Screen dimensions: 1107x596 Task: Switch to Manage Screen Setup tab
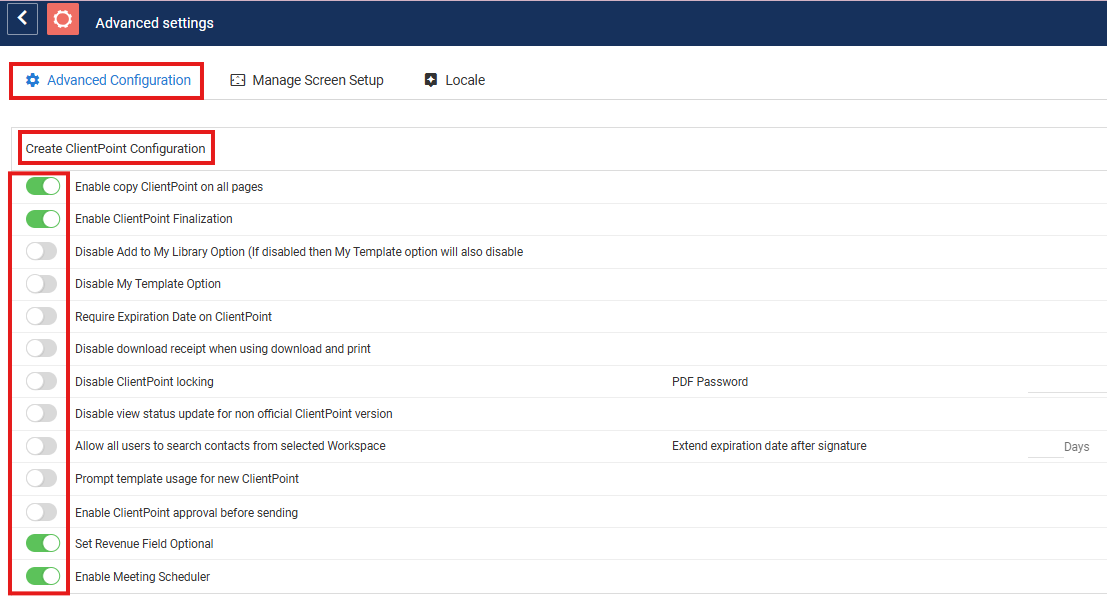[307, 81]
